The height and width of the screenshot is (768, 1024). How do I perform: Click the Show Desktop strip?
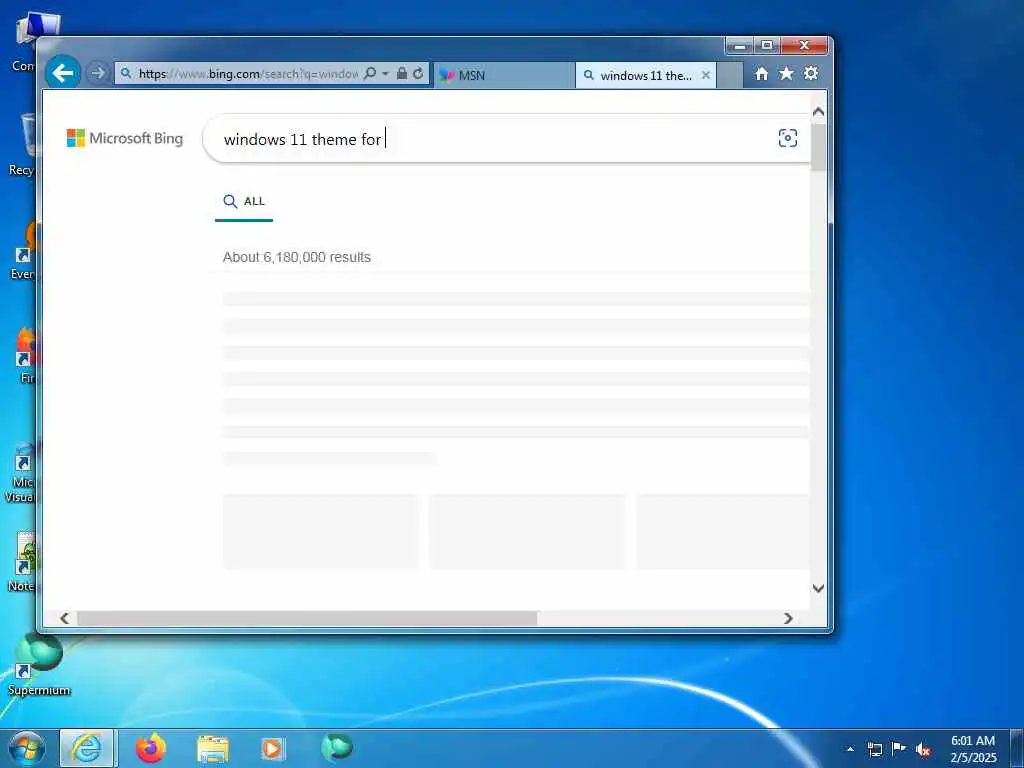1017,748
